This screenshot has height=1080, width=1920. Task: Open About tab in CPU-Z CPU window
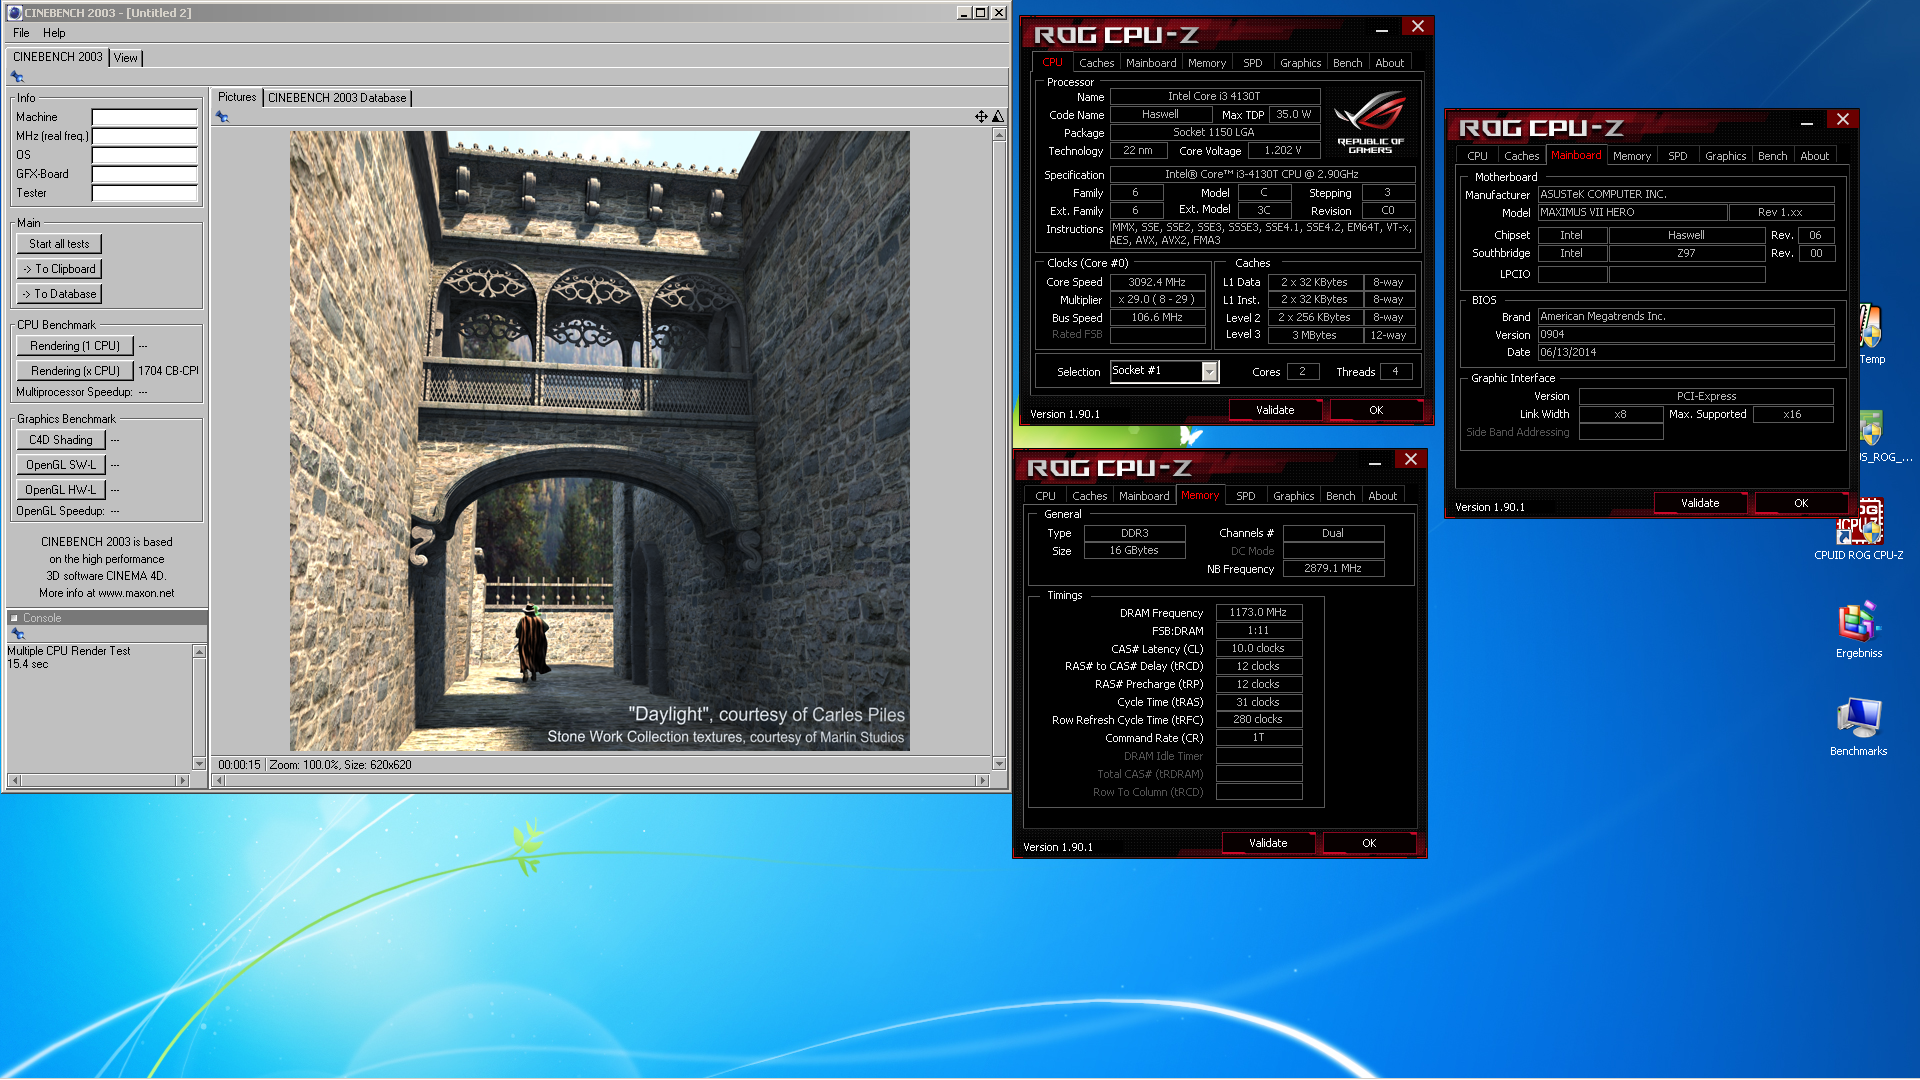tap(1390, 63)
